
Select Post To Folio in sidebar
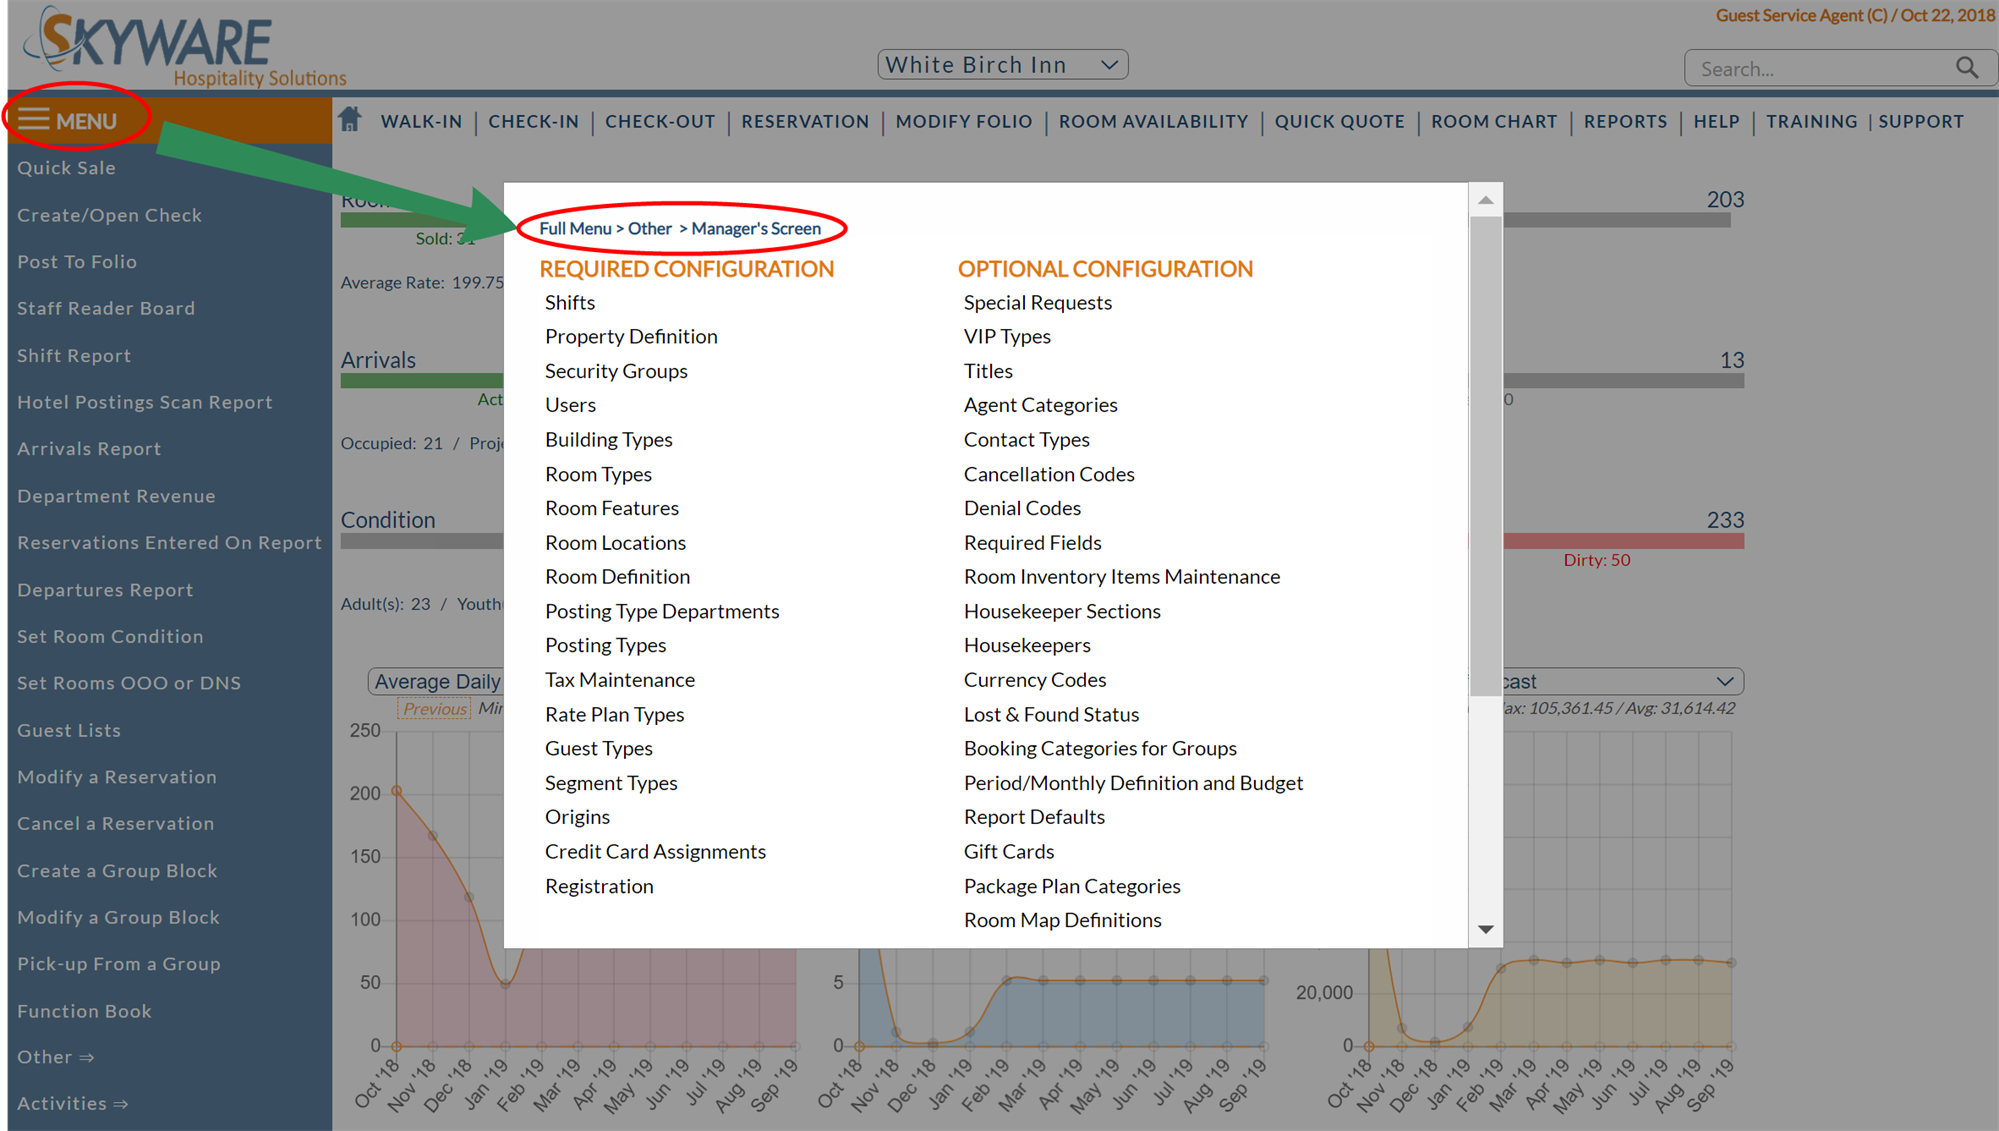click(x=77, y=262)
